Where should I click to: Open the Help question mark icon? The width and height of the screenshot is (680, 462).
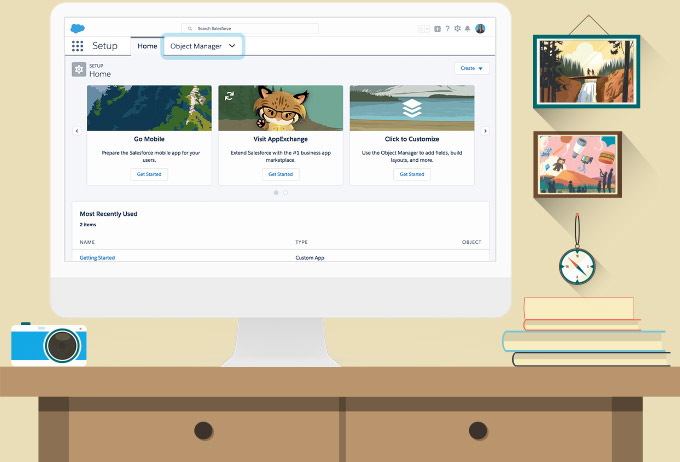click(x=447, y=29)
